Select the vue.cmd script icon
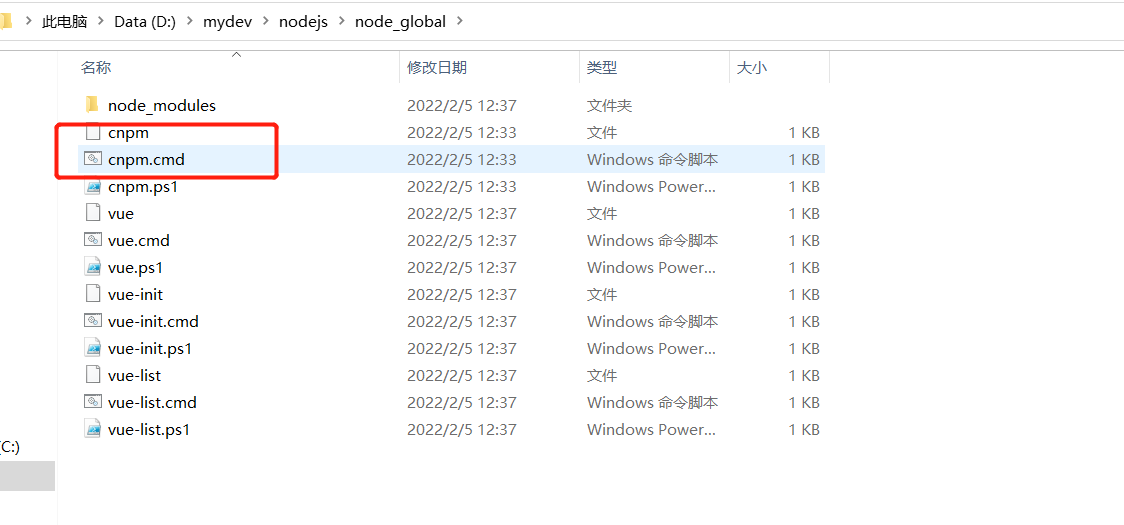Image resolution: width=1124 pixels, height=525 pixels. 92,240
